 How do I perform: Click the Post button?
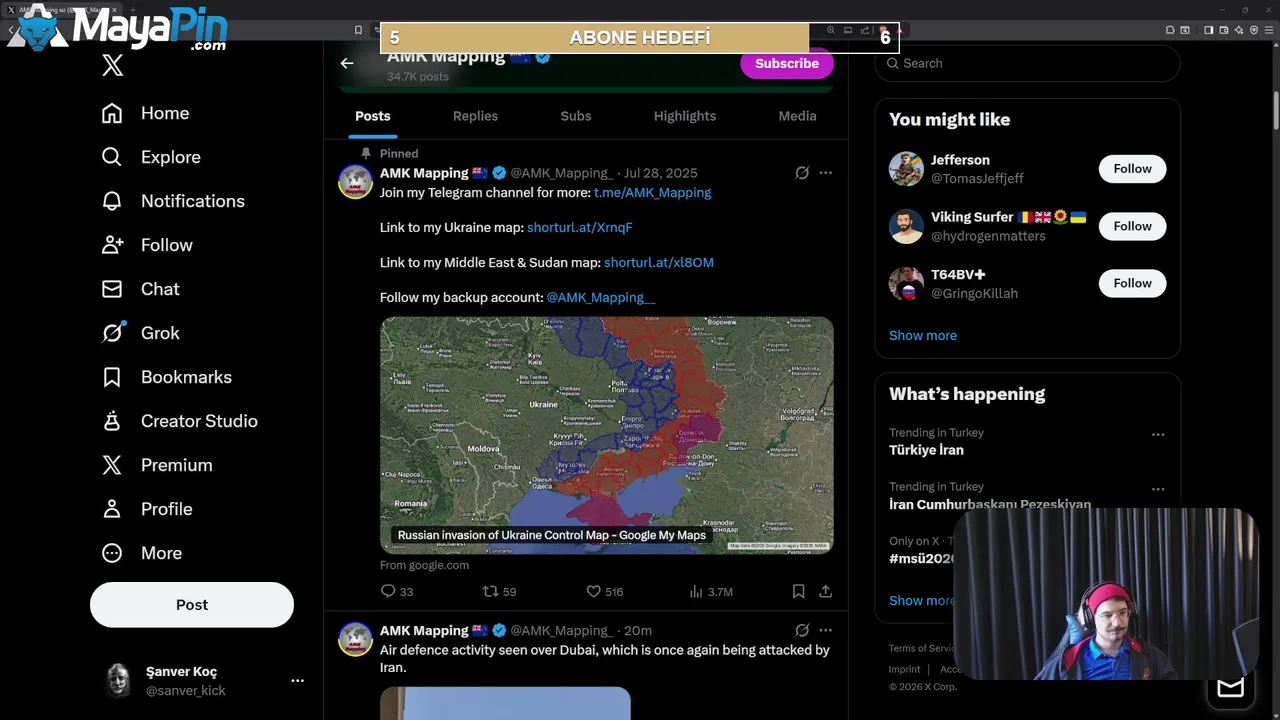pos(192,605)
